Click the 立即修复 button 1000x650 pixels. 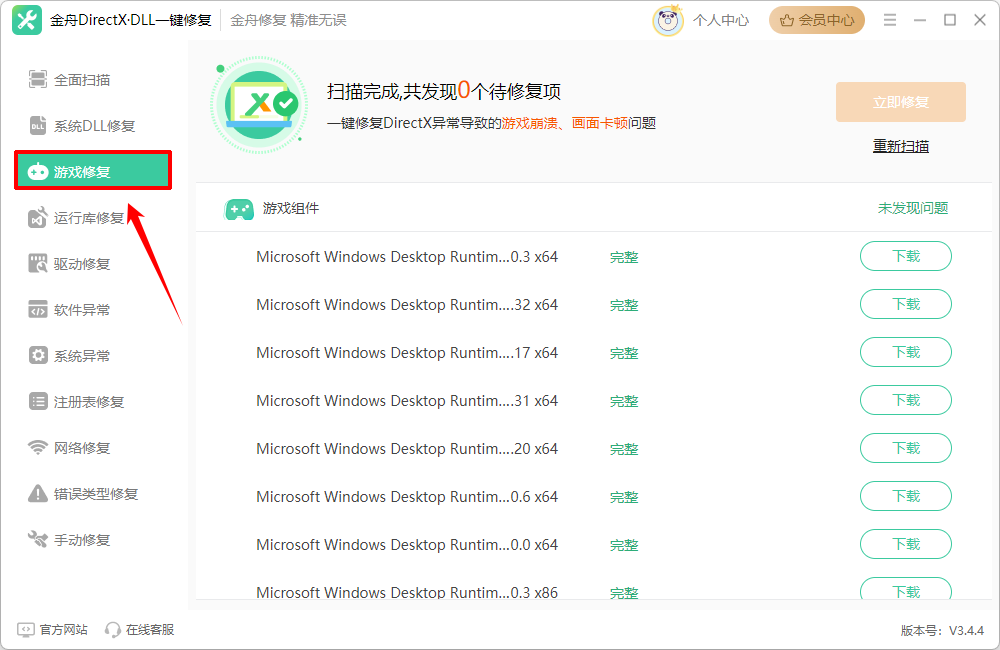[x=901, y=102]
